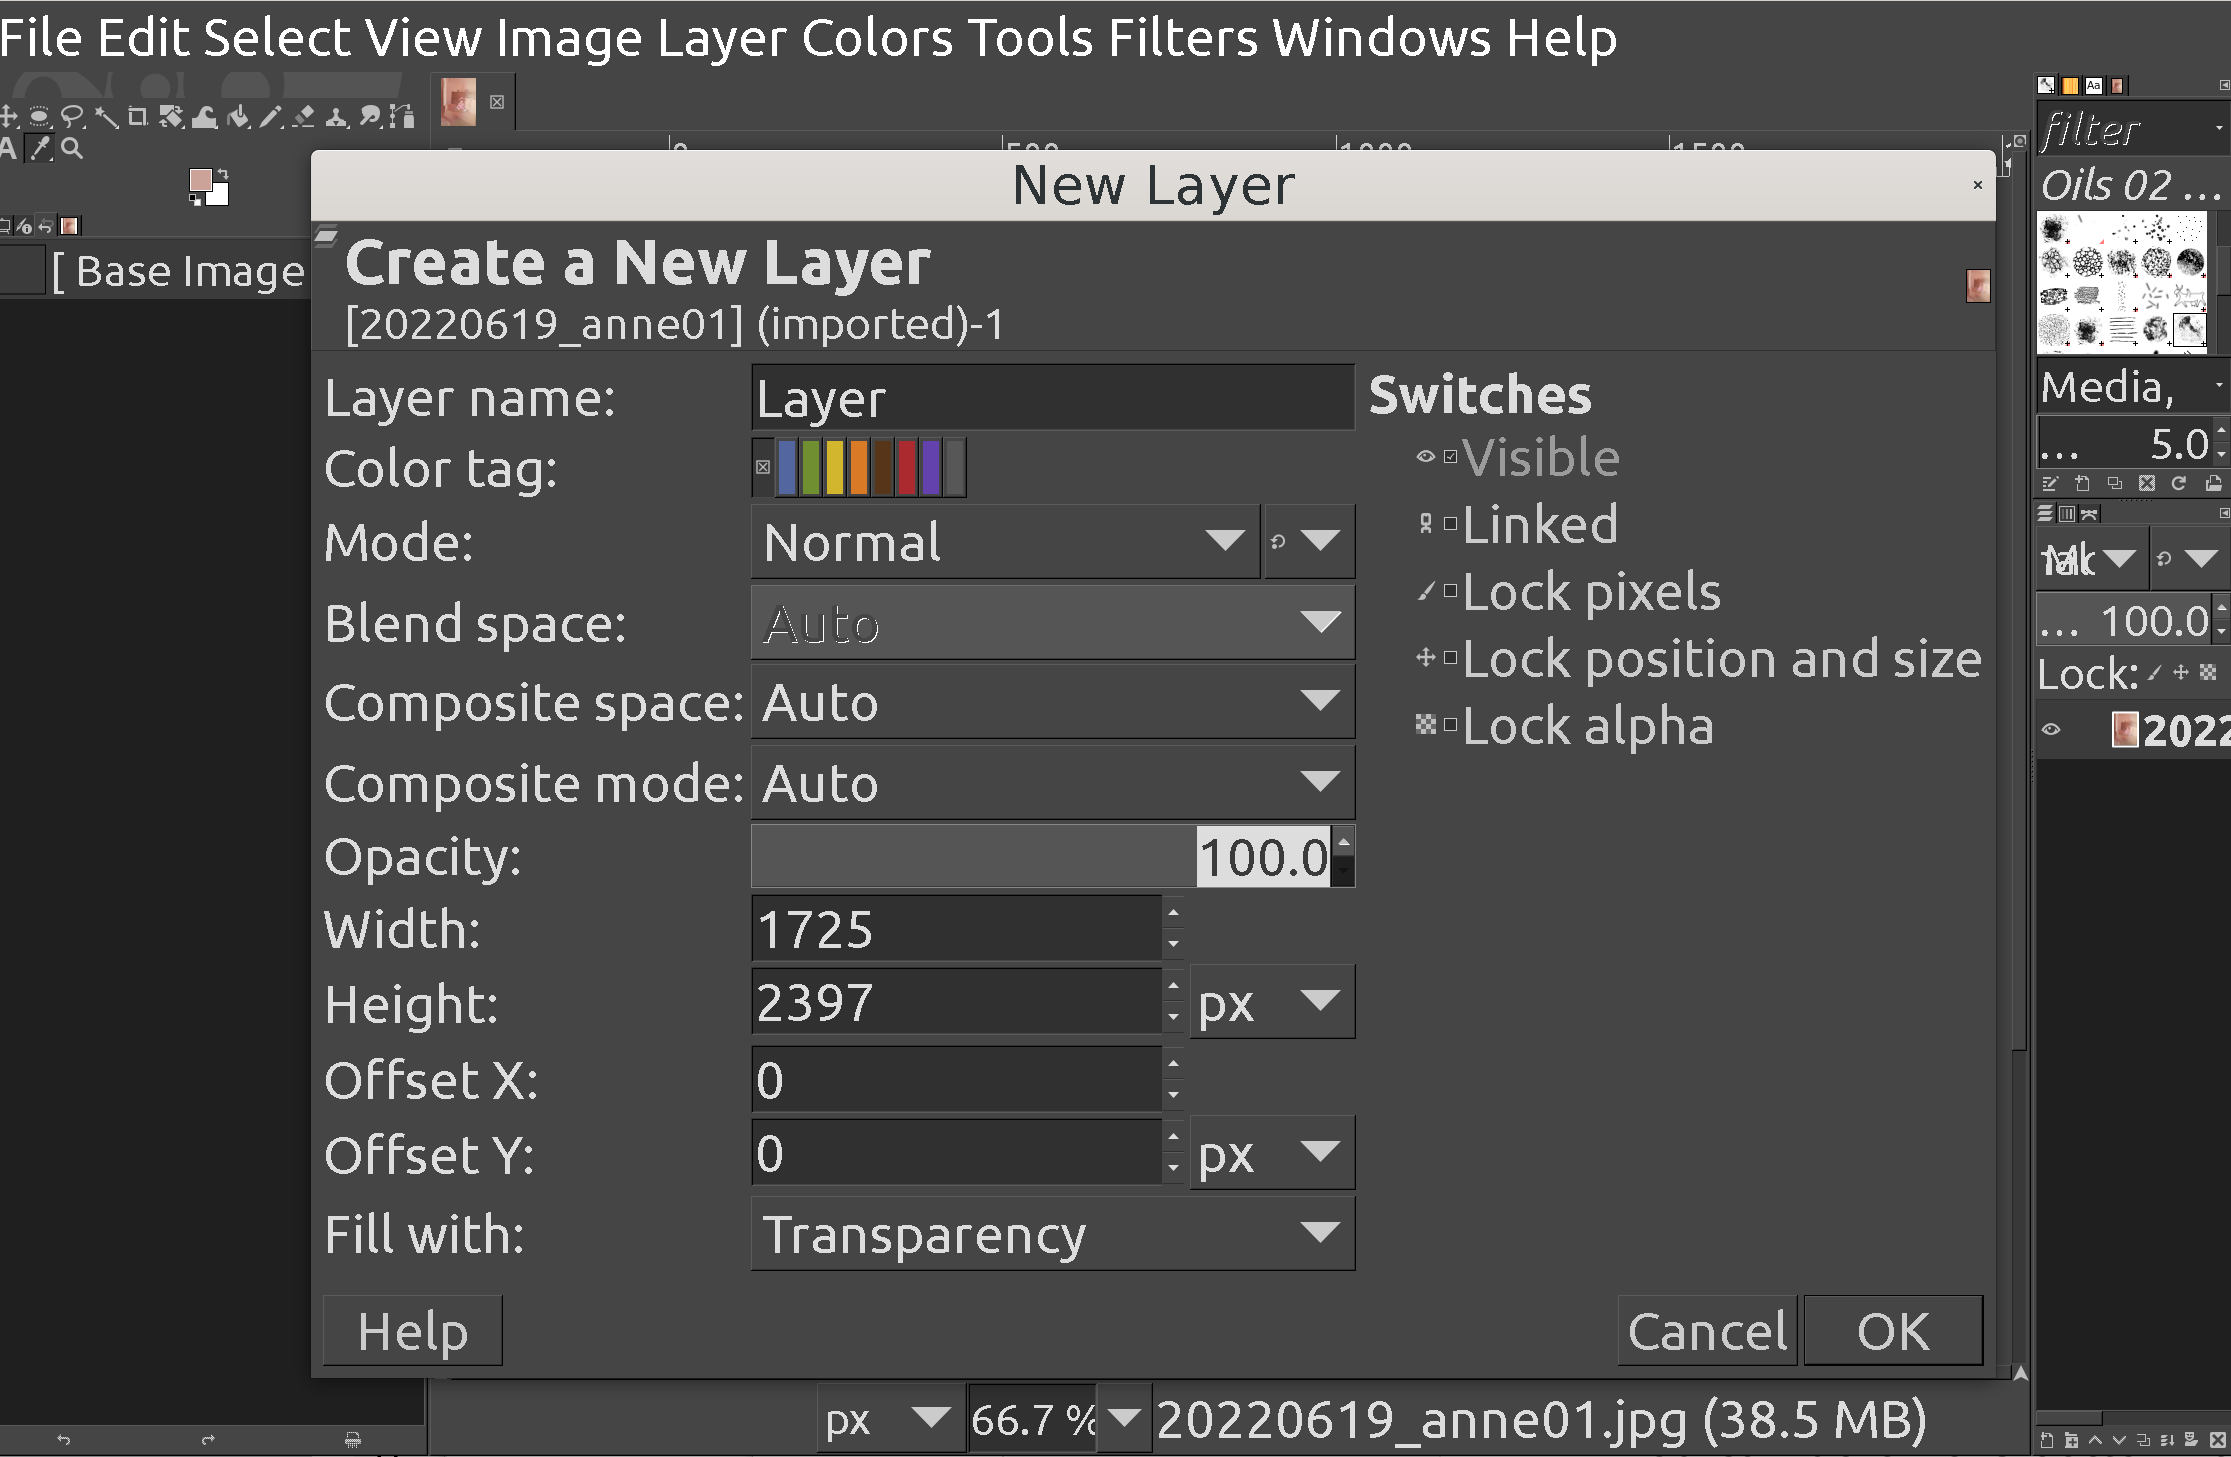Enable the Lock pixels switch
2231x1457 pixels.
pyautogui.click(x=1450, y=591)
